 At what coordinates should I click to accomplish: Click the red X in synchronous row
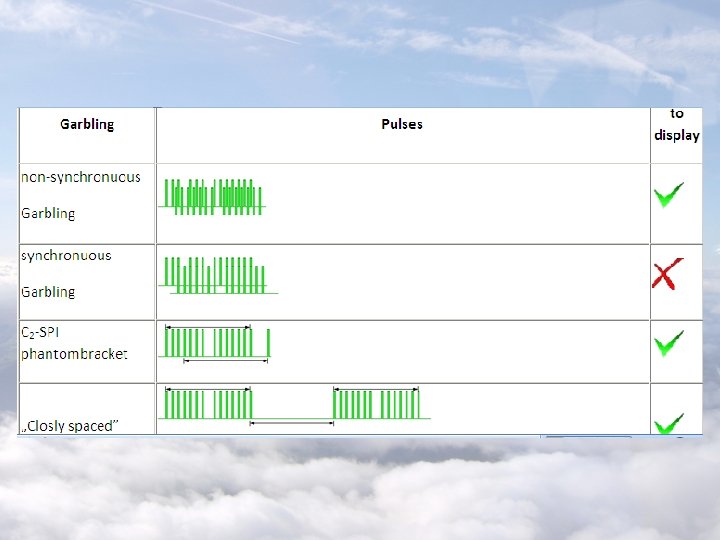coord(668,274)
